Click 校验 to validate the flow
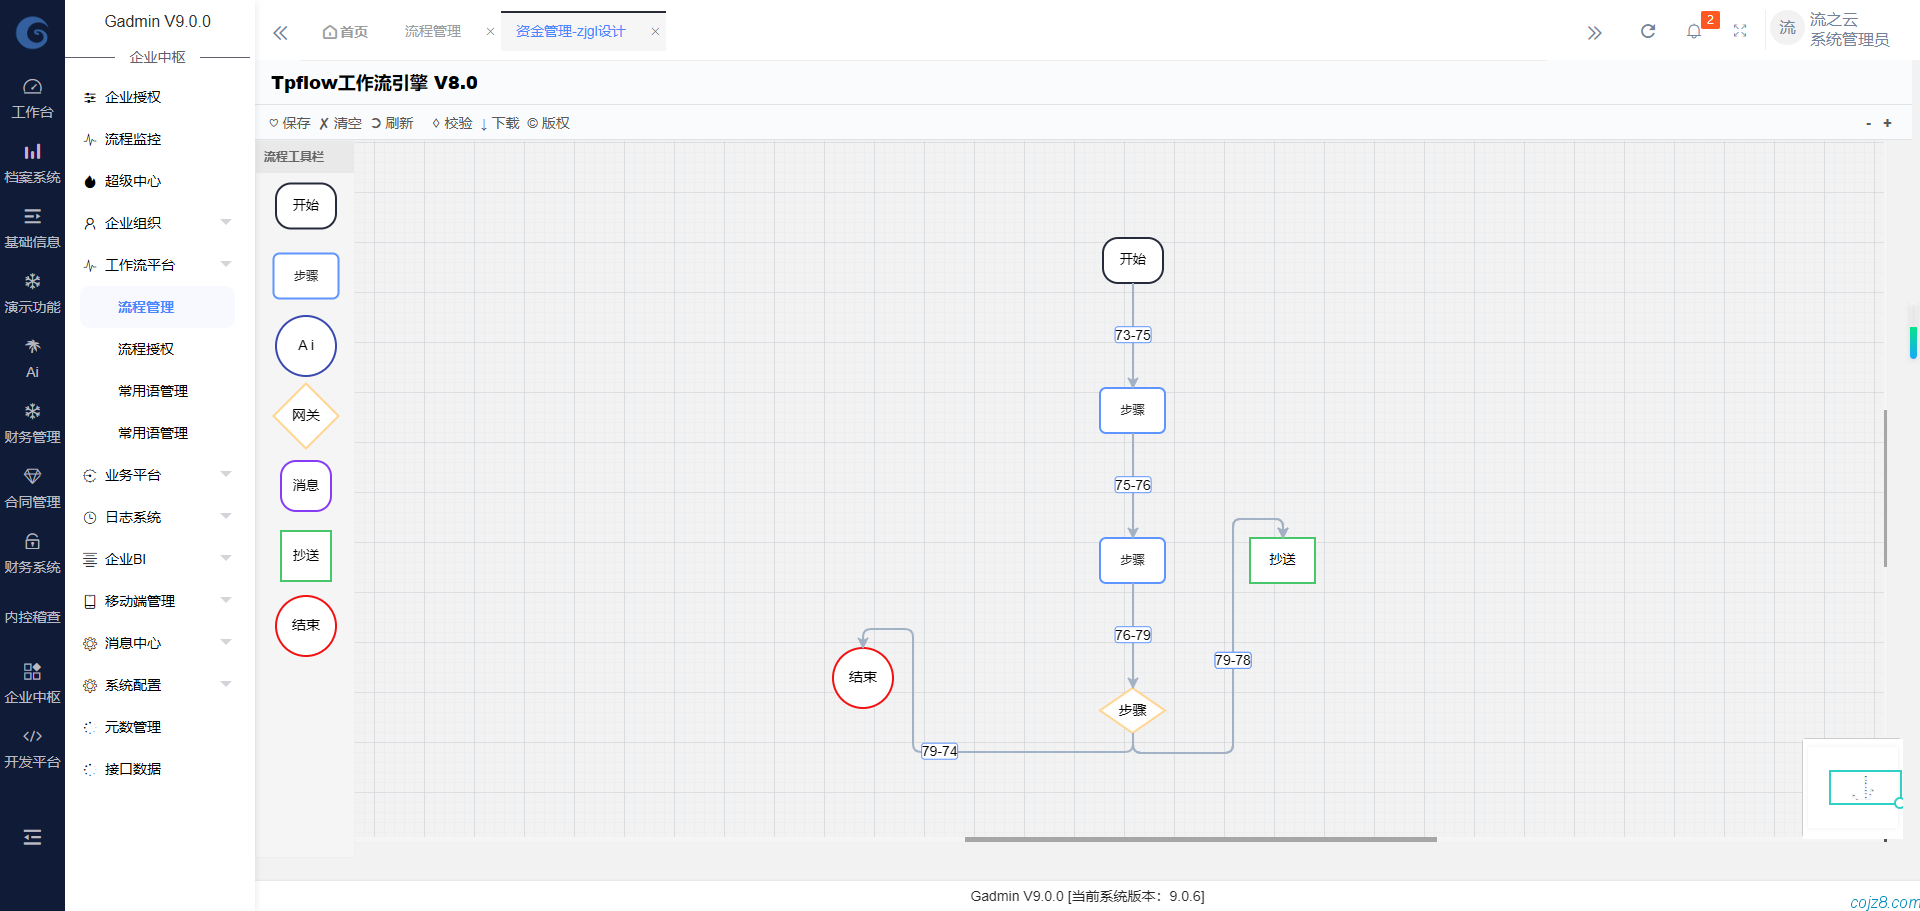Viewport: 1920px width, 911px height. point(452,123)
